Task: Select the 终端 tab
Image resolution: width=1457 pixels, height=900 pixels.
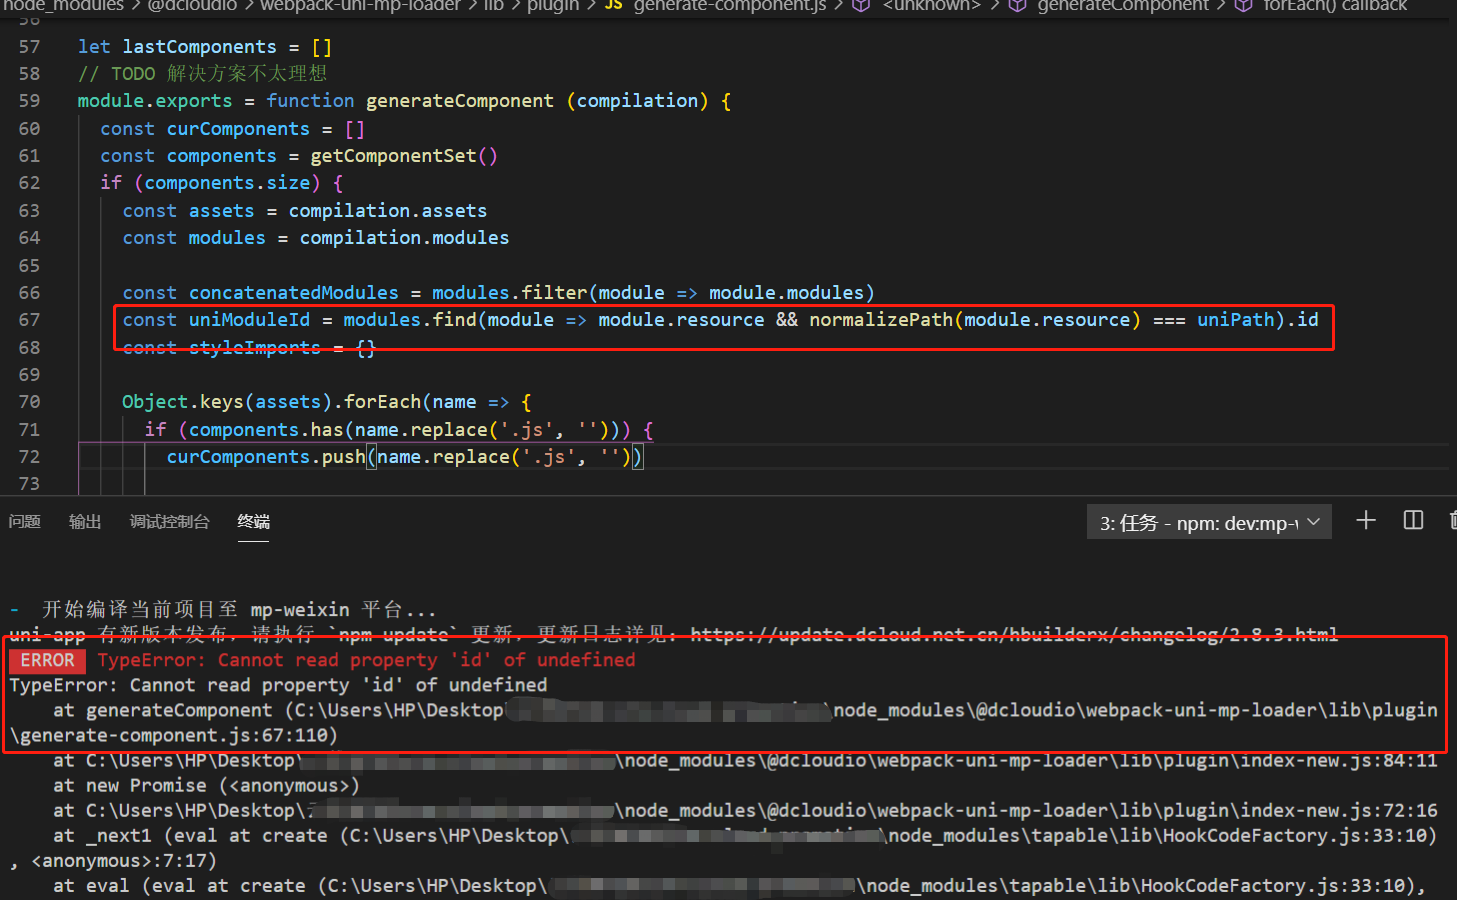Action: (x=253, y=521)
